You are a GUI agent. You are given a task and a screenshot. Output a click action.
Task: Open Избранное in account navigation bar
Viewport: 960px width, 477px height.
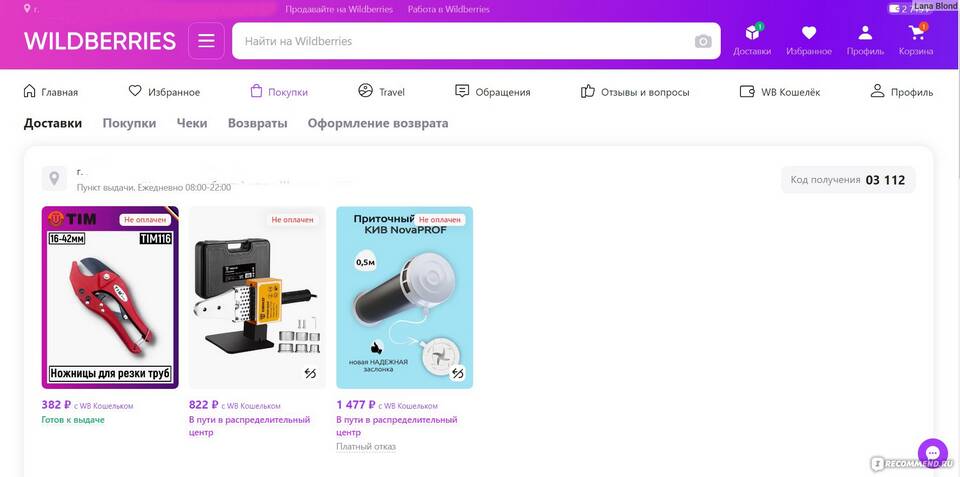(x=164, y=92)
